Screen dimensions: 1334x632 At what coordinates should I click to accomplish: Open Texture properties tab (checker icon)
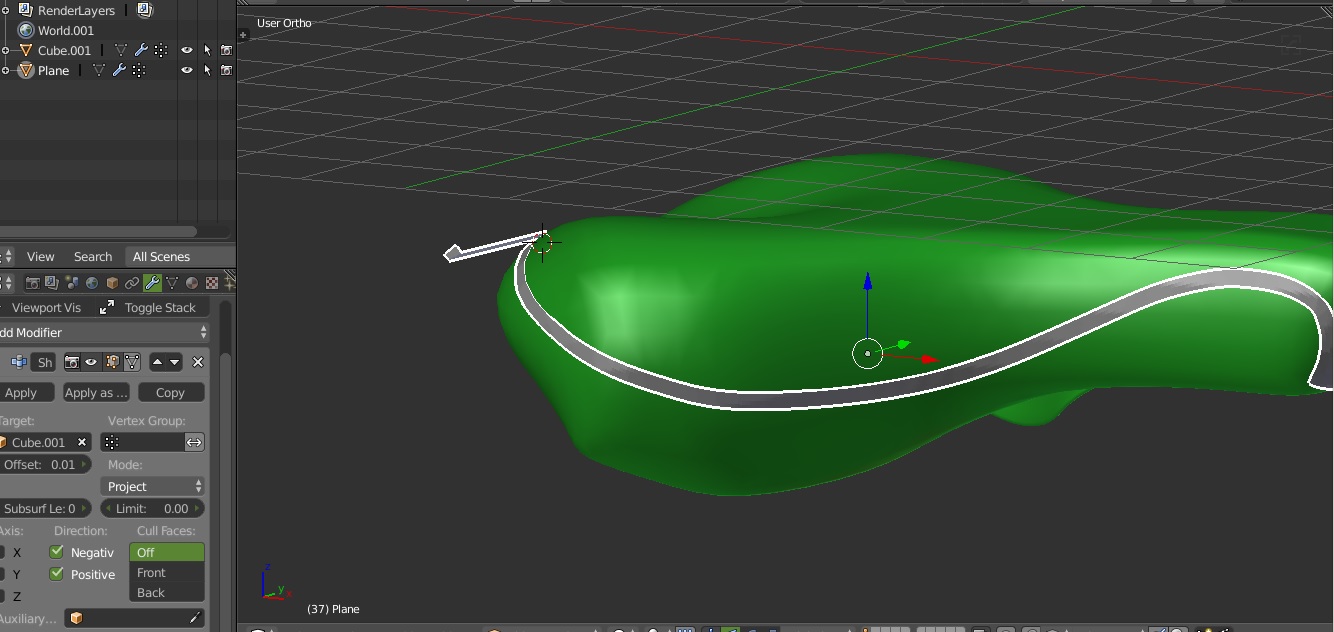[212, 283]
